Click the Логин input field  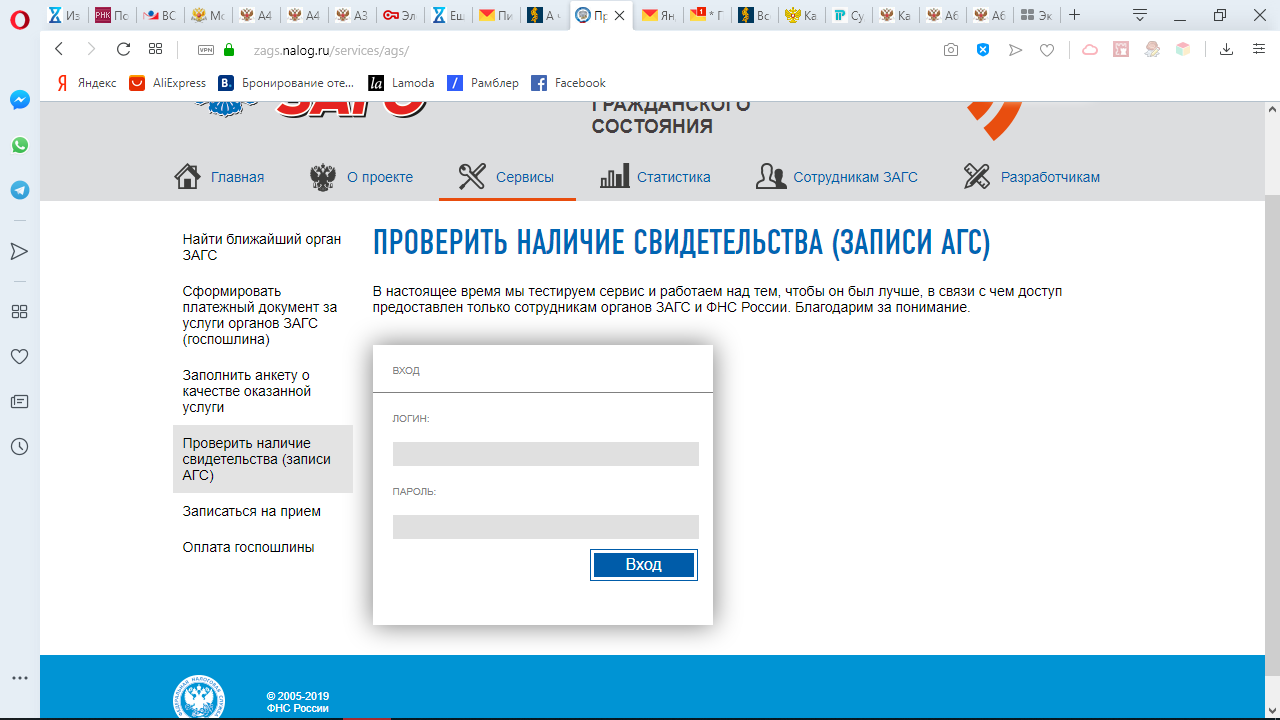545,454
